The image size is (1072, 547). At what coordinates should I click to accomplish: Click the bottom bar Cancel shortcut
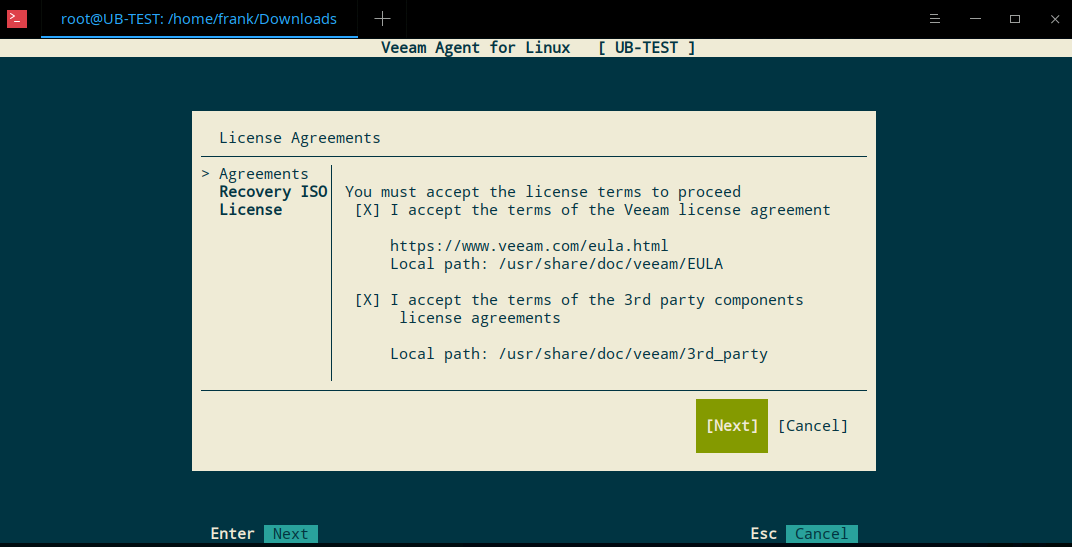pyautogui.click(x=821, y=534)
